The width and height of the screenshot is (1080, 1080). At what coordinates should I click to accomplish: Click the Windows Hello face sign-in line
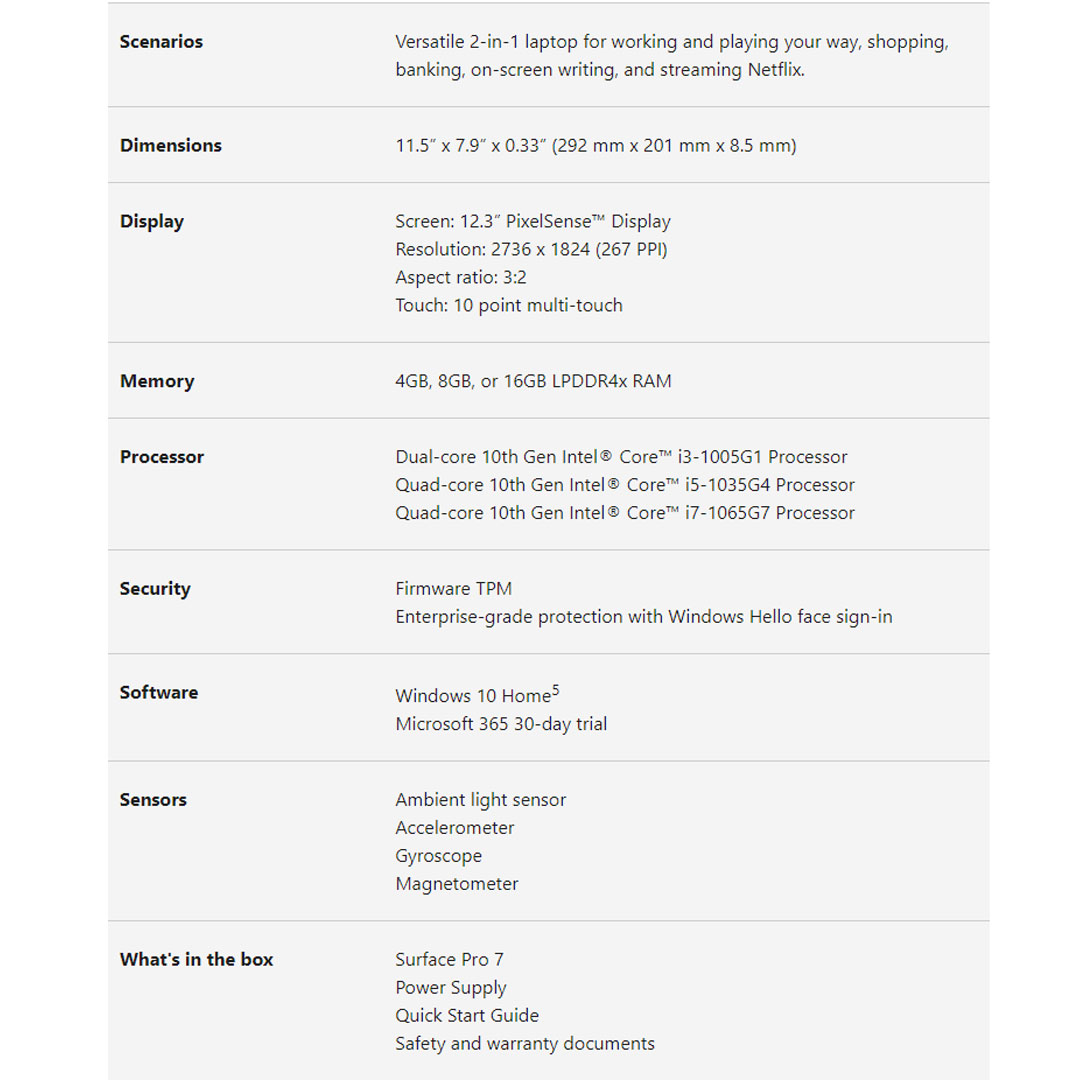pyautogui.click(x=643, y=617)
